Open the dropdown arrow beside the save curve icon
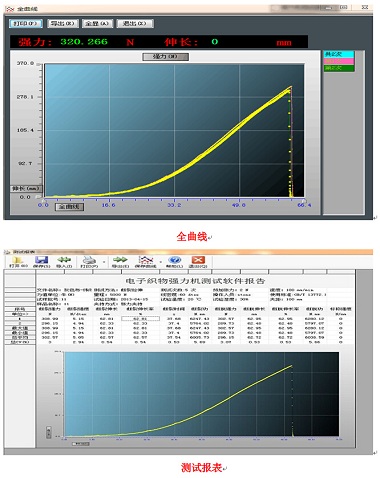This screenshot has width=380, height=478. point(161,262)
